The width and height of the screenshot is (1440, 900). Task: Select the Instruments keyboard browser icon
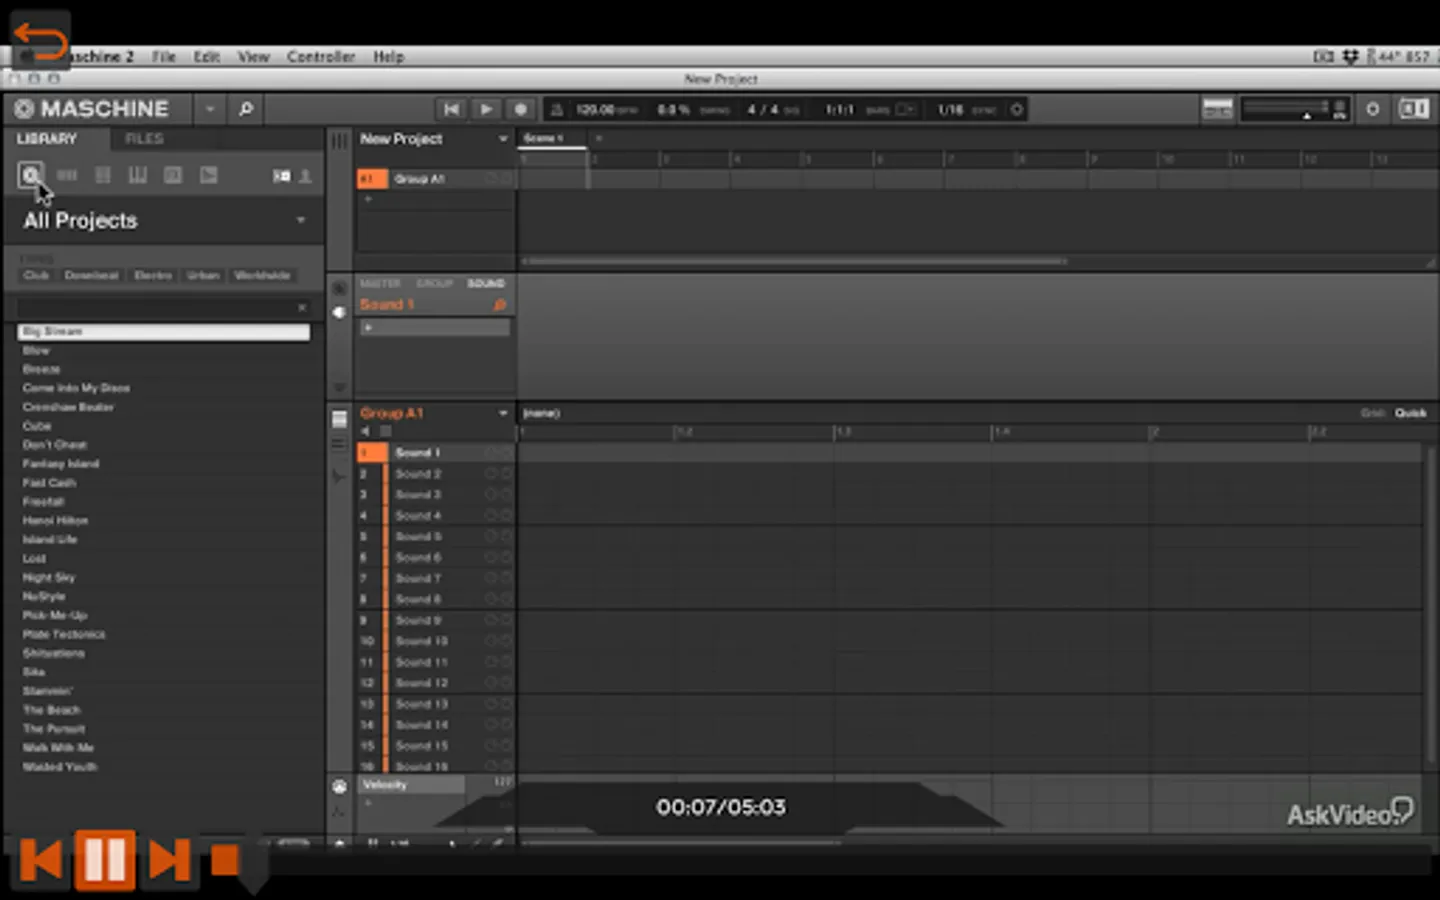pyautogui.click(x=137, y=175)
